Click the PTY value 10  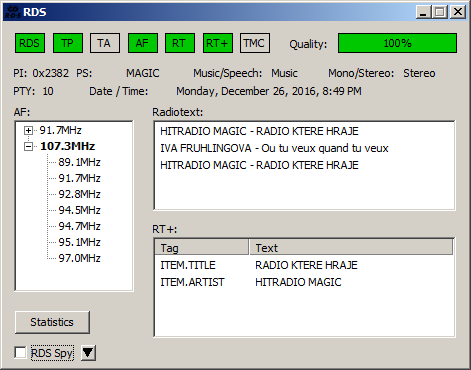(x=48, y=91)
